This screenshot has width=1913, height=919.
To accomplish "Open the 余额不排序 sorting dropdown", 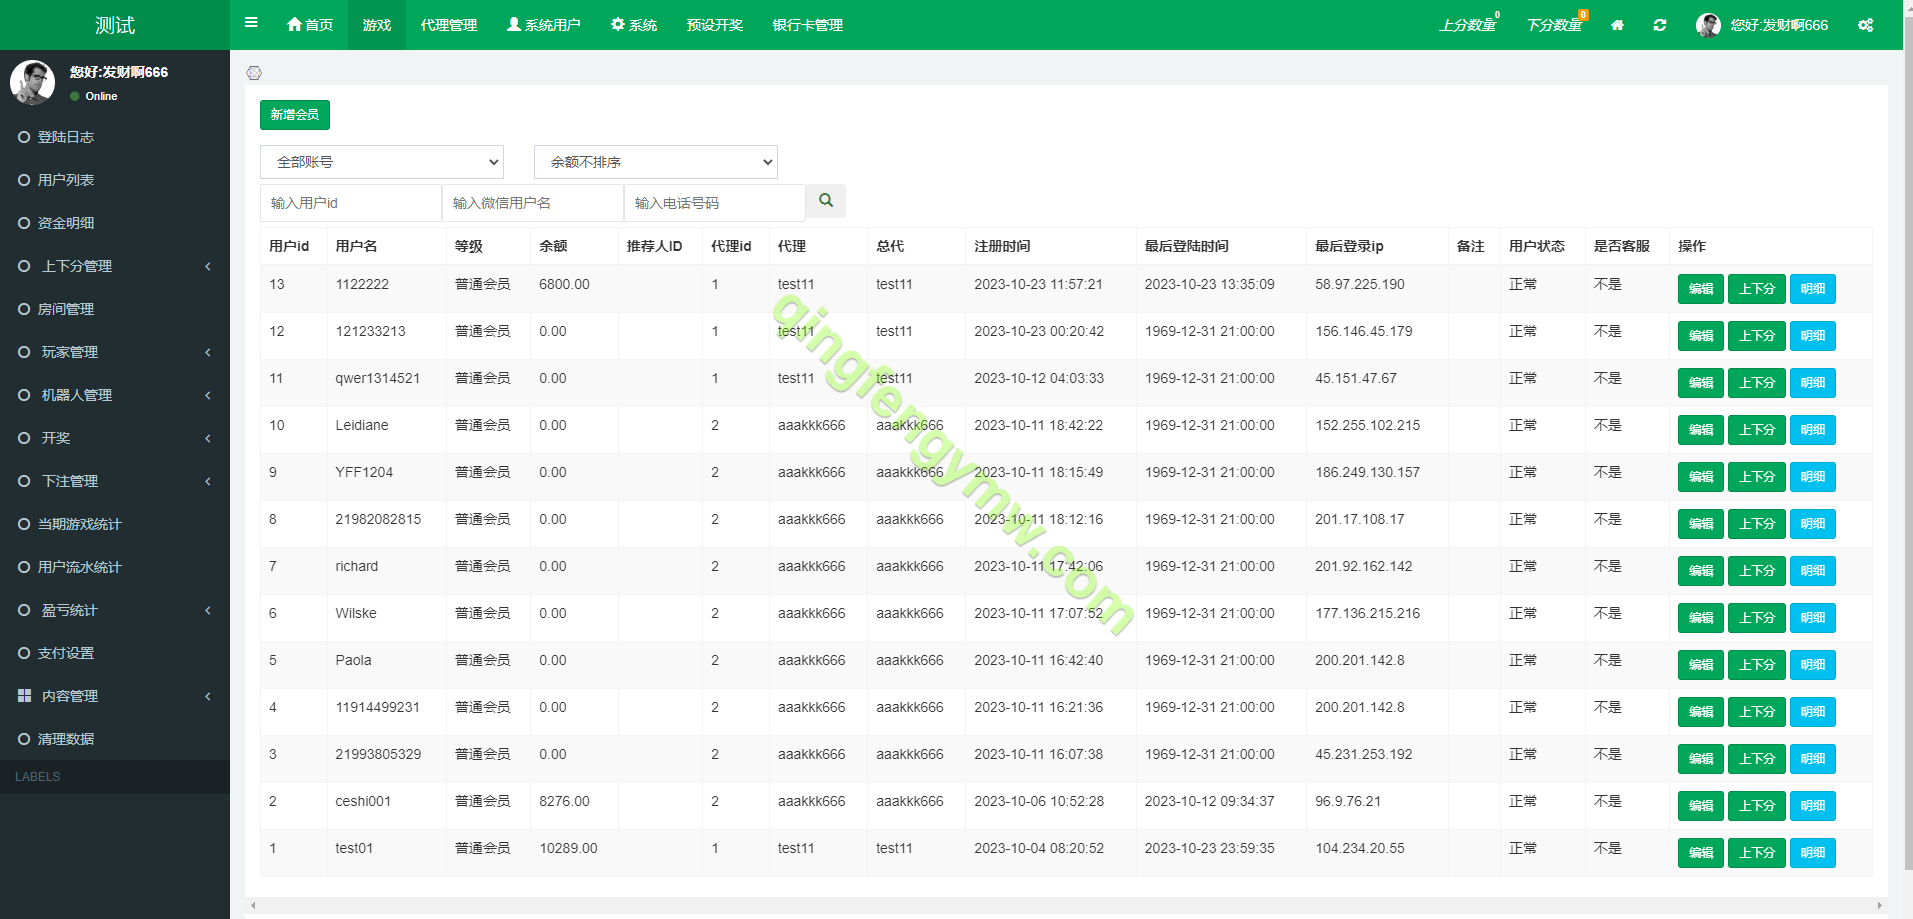I will point(655,162).
